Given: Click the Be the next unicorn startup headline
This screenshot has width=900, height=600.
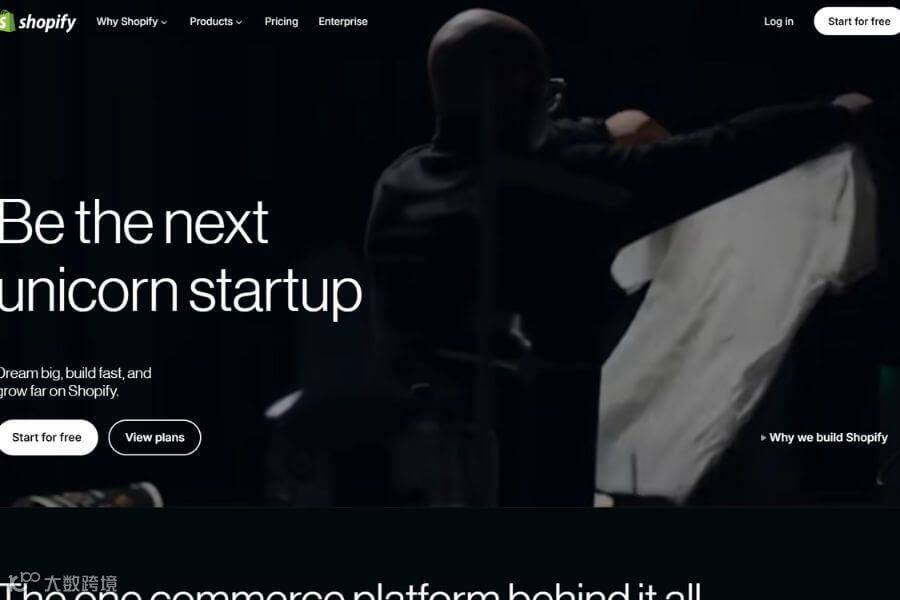Looking at the screenshot, I should [x=180, y=257].
